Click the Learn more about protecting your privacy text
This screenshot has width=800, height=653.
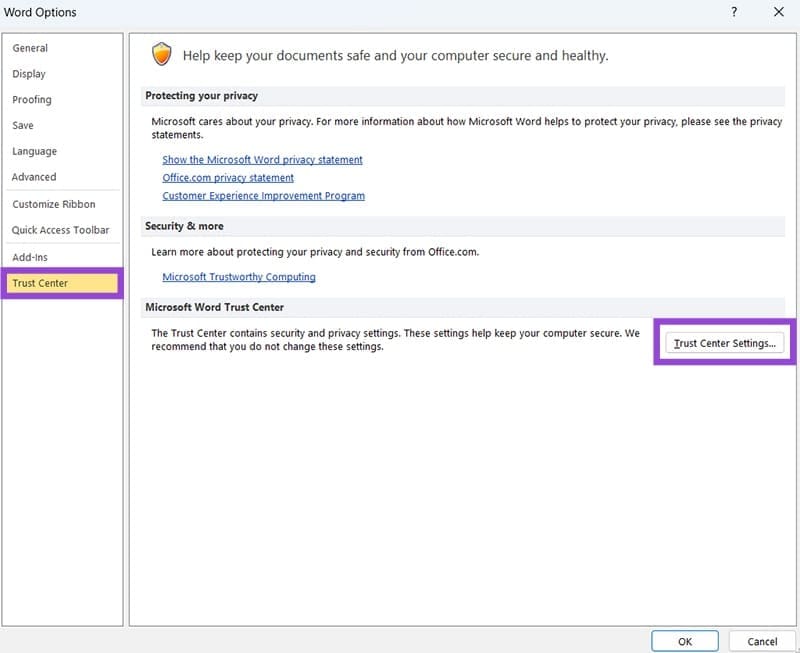[315, 252]
